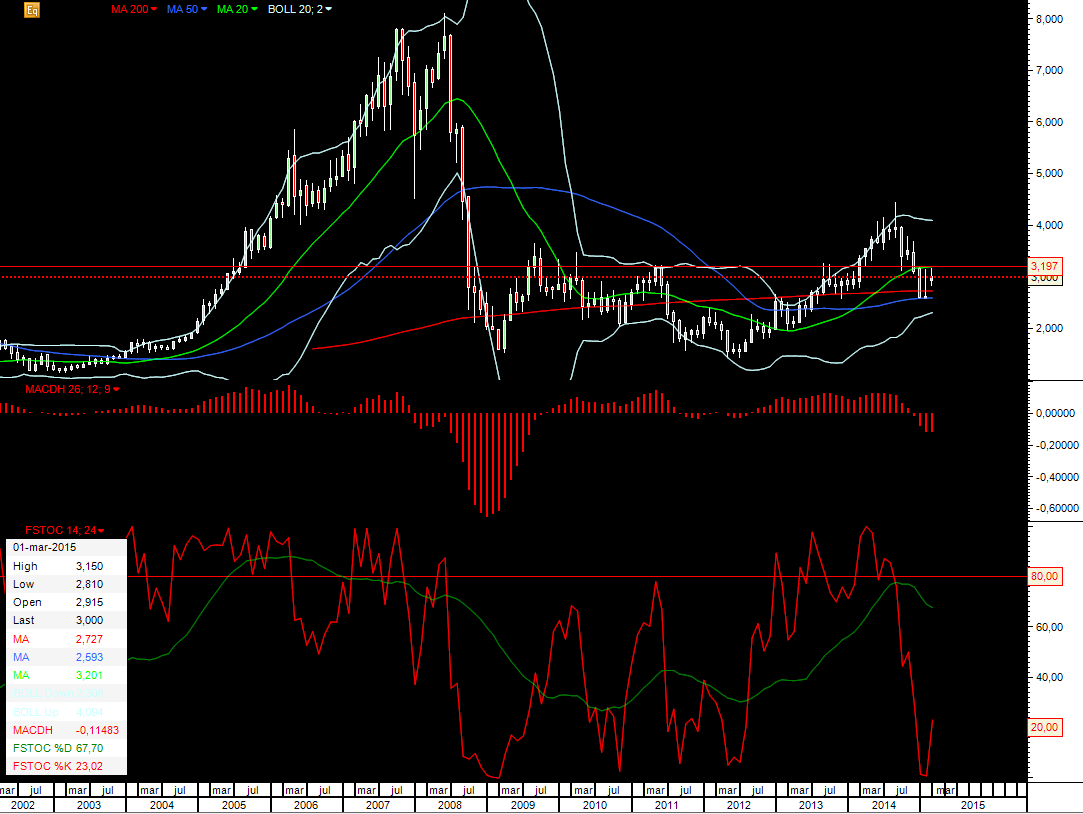This screenshot has width=1083, height=814.
Task: Click the 40,00 stochastic axis label
Action: click(1048, 677)
